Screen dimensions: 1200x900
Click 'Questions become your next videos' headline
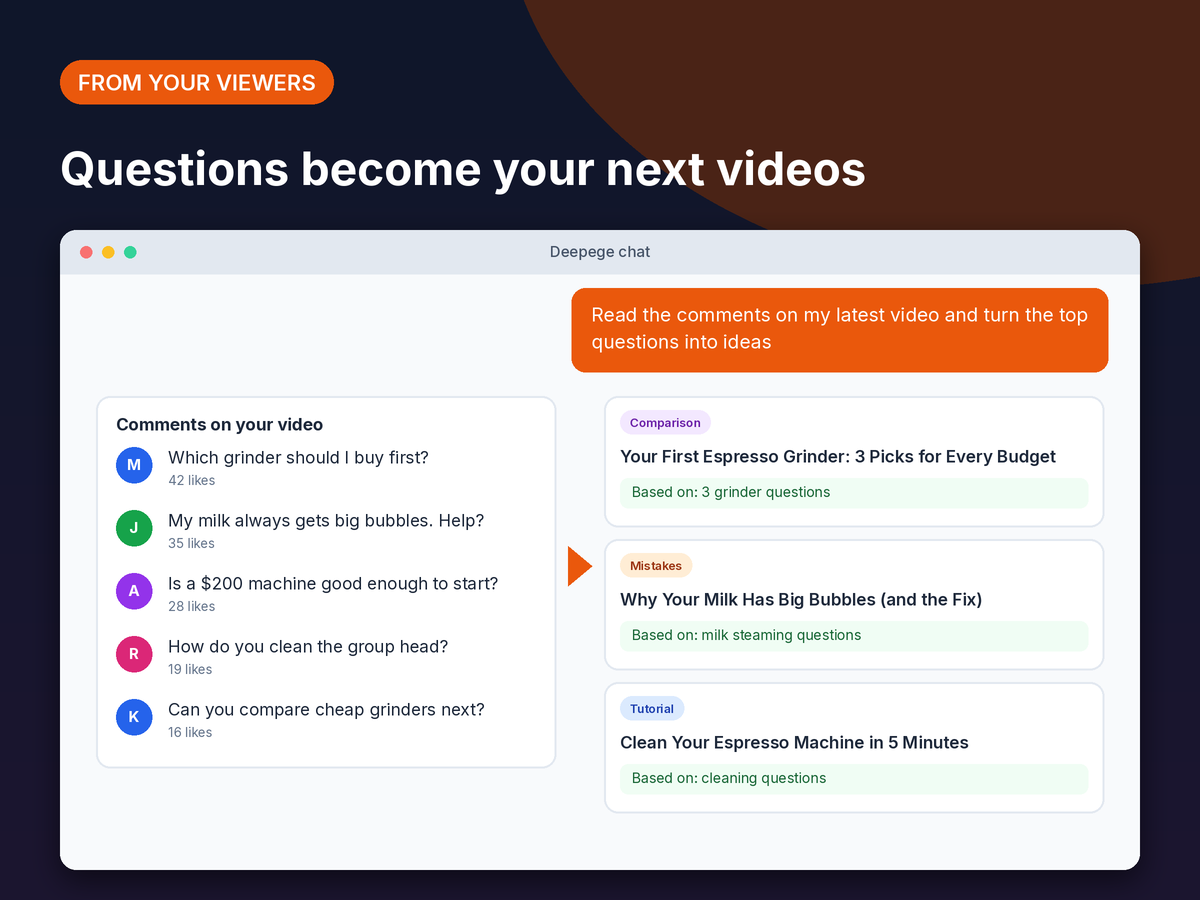pyautogui.click(x=463, y=169)
